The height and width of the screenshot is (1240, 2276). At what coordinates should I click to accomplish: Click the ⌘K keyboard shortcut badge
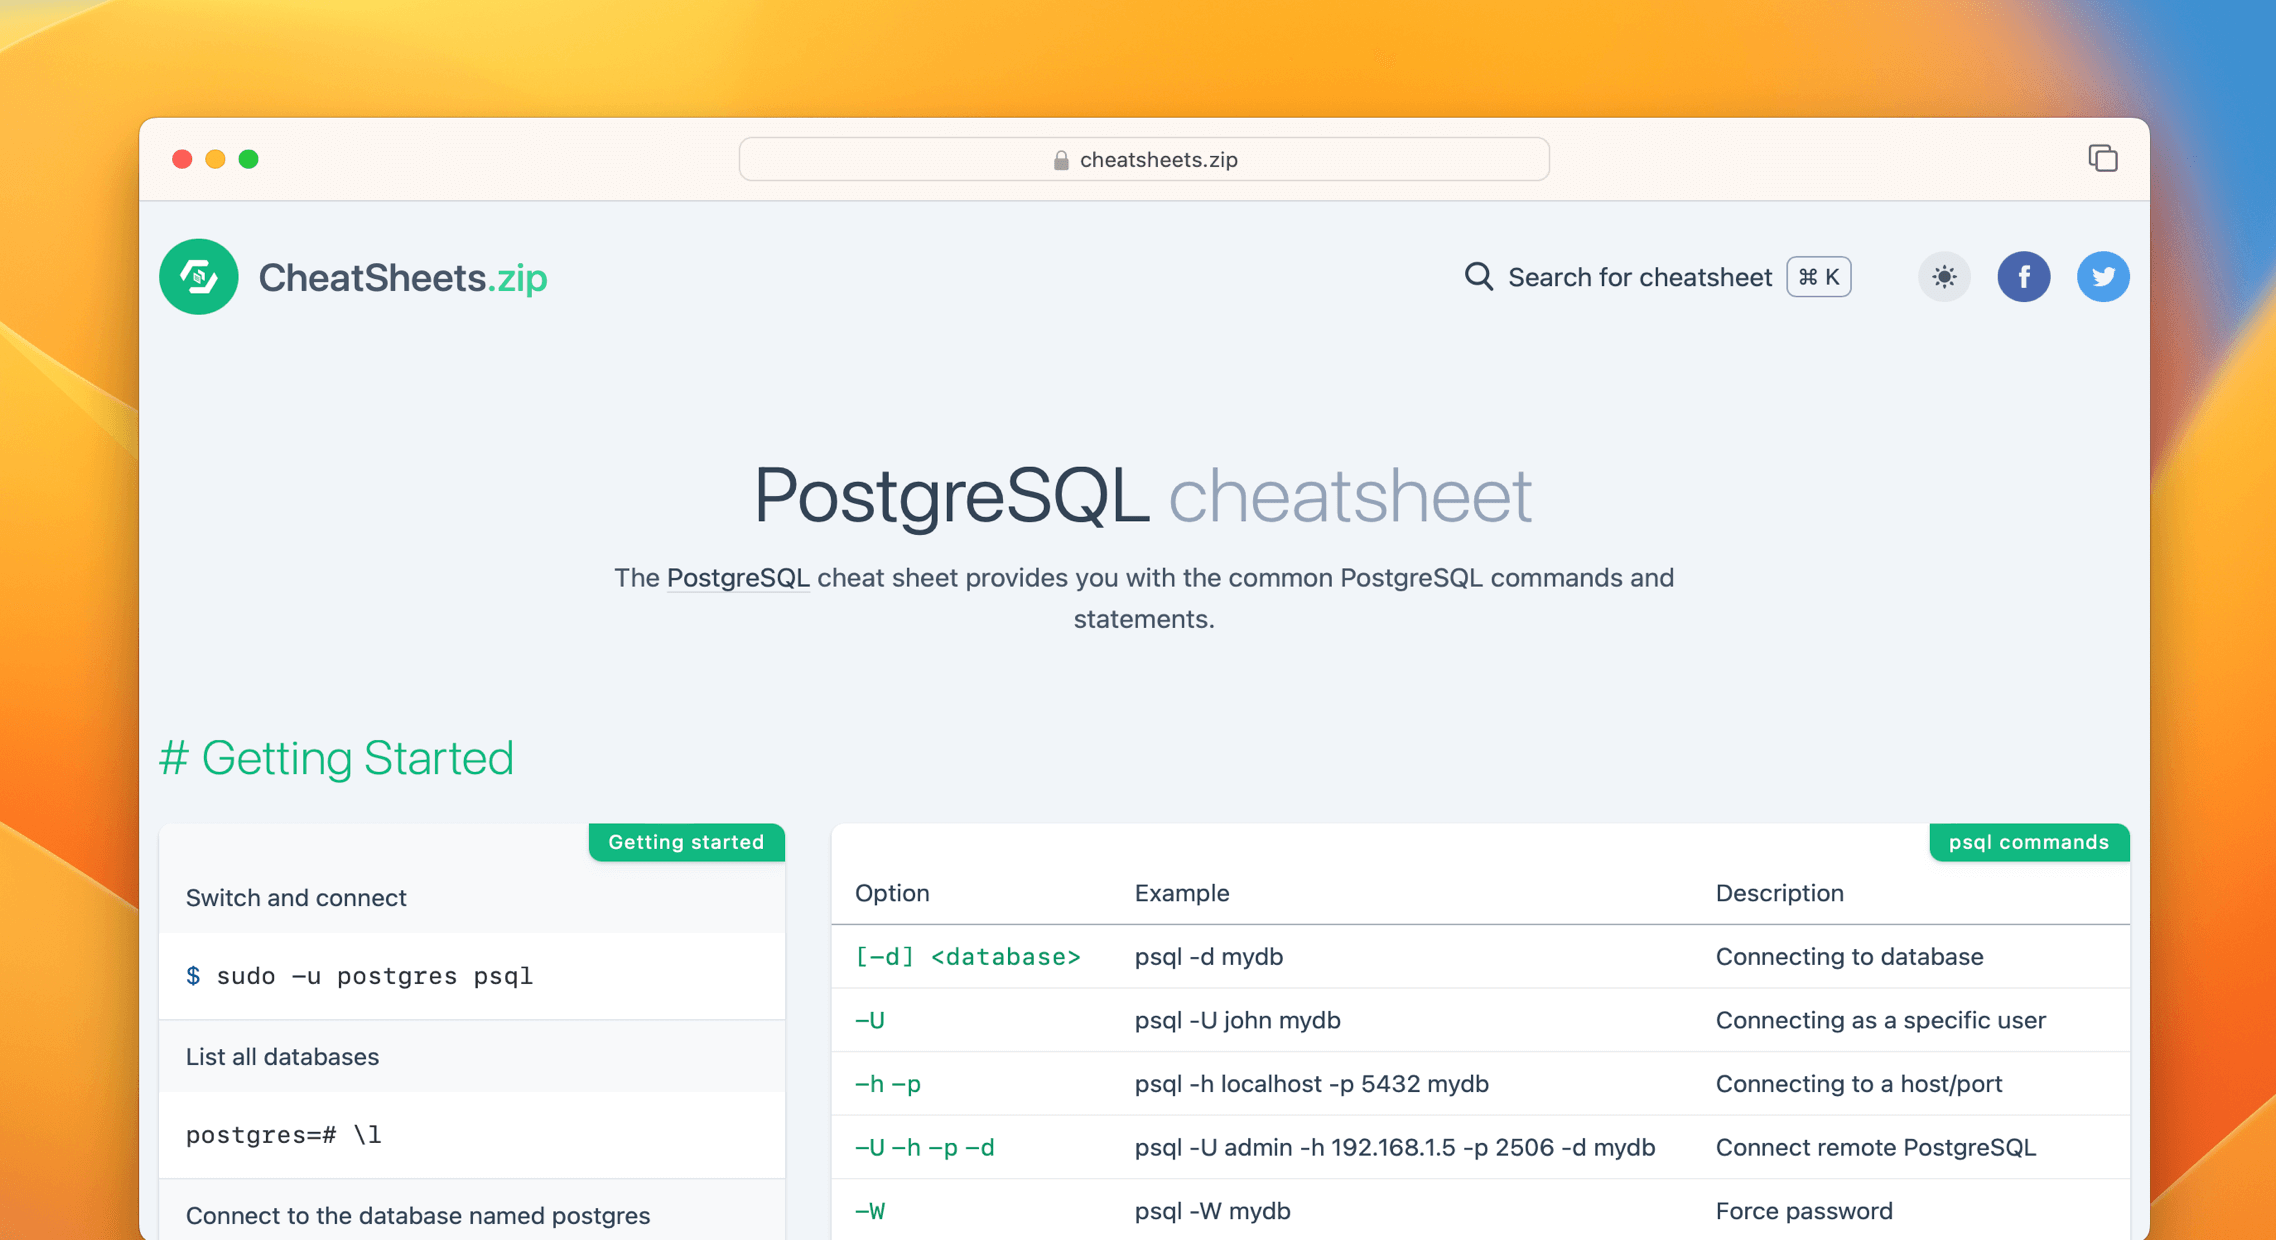pos(1818,277)
